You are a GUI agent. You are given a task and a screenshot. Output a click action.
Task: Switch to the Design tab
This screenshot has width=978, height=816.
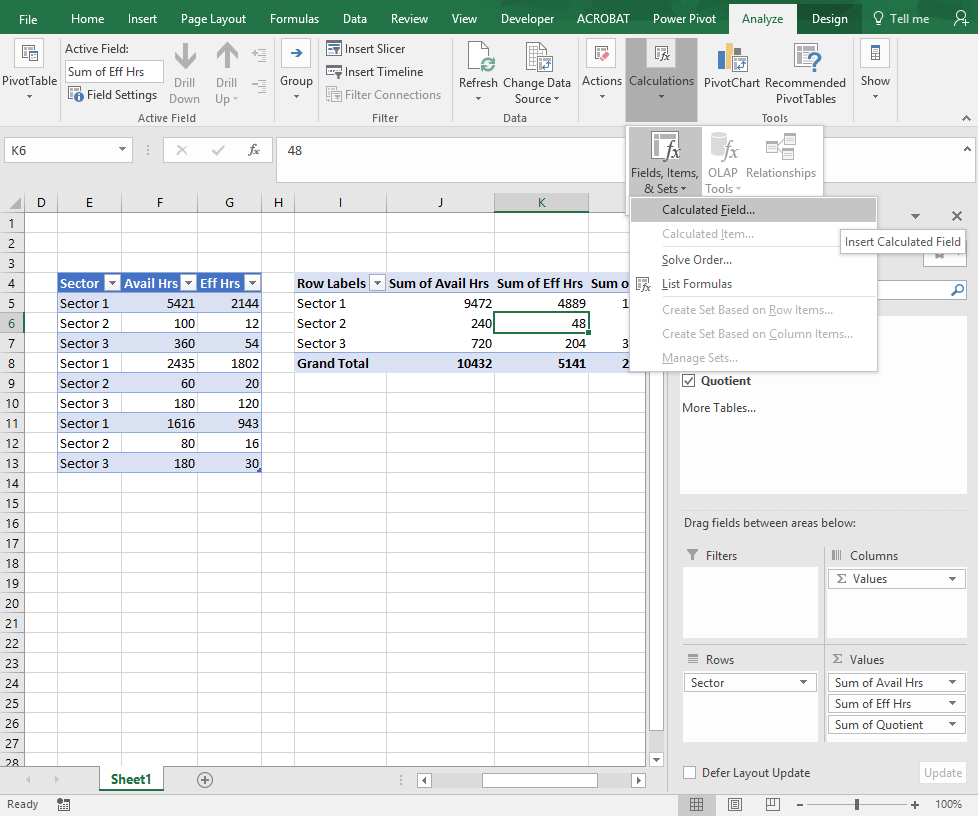830,19
